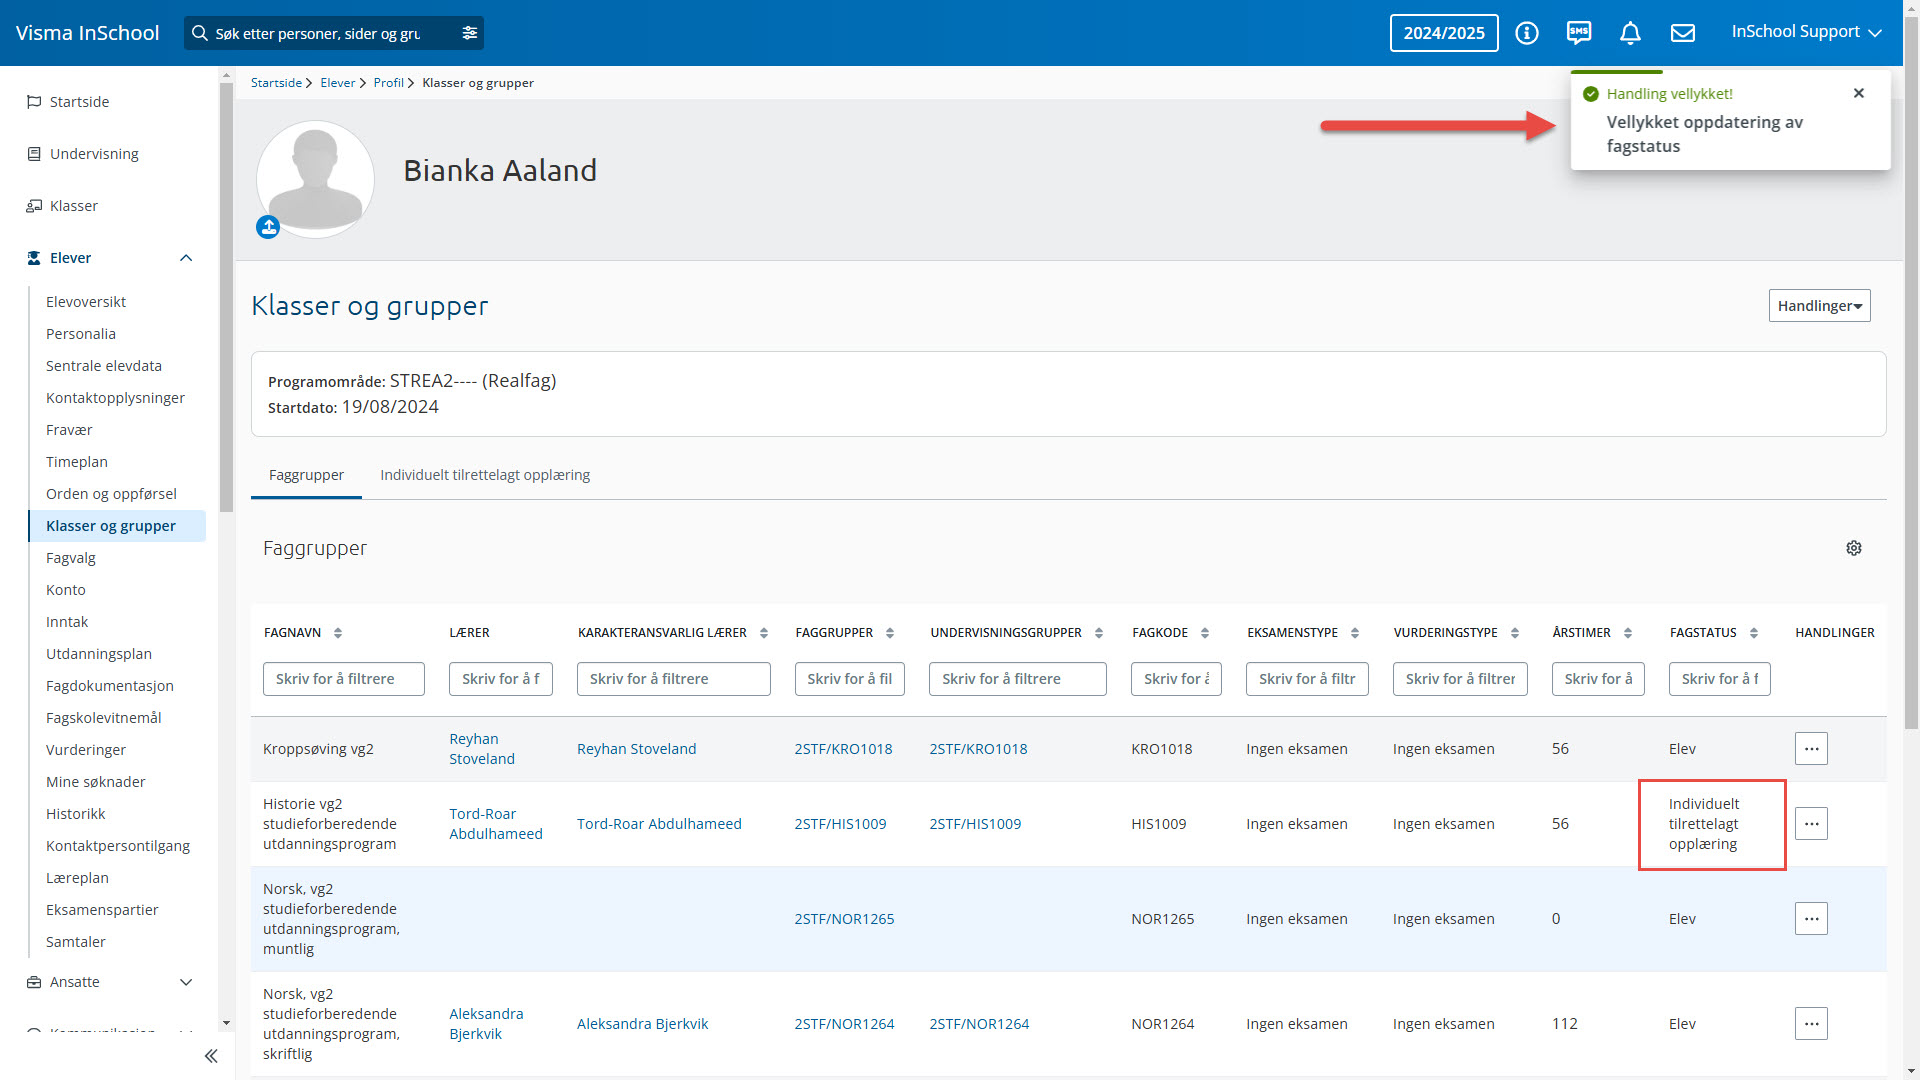The height and width of the screenshot is (1080, 1920).
Task: Click the Fagkode filter input field
Action: [x=1176, y=679]
